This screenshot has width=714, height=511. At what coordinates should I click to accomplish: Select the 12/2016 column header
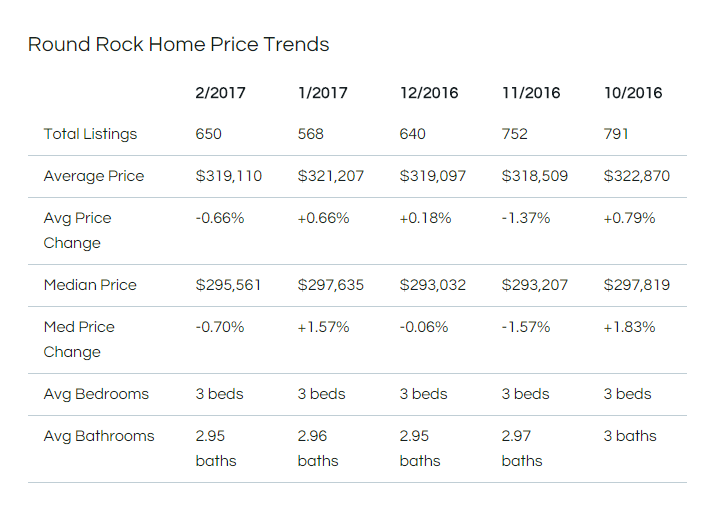click(429, 93)
